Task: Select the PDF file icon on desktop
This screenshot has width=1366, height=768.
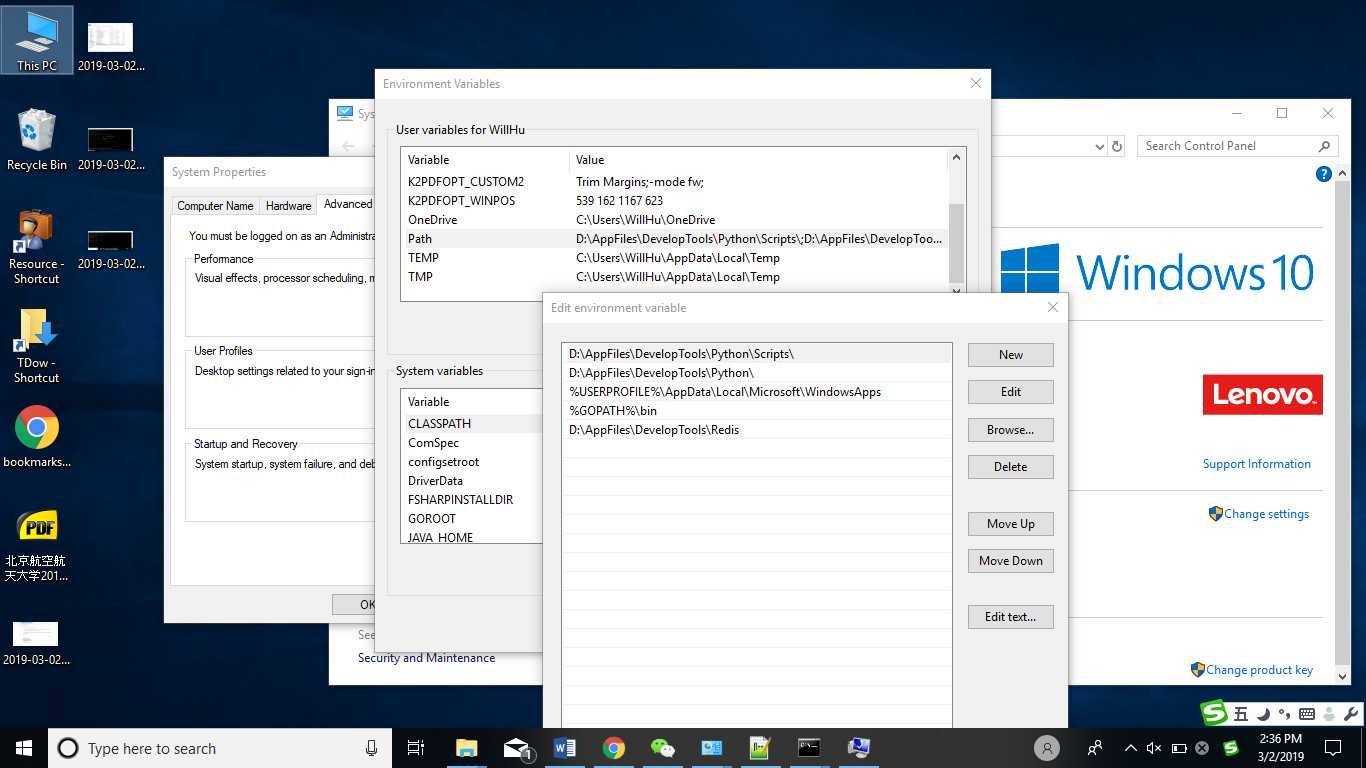Action: click(x=37, y=545)
